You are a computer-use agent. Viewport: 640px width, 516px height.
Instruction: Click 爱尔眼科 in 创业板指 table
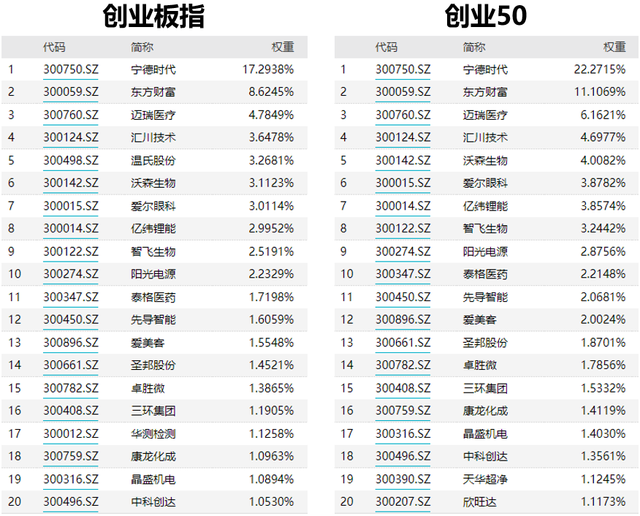click(153, 206)
